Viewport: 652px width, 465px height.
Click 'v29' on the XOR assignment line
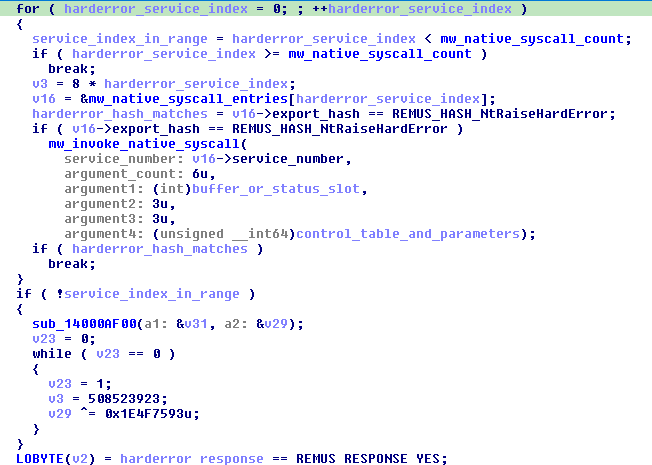pyautogui.click(x=60, y=413)
